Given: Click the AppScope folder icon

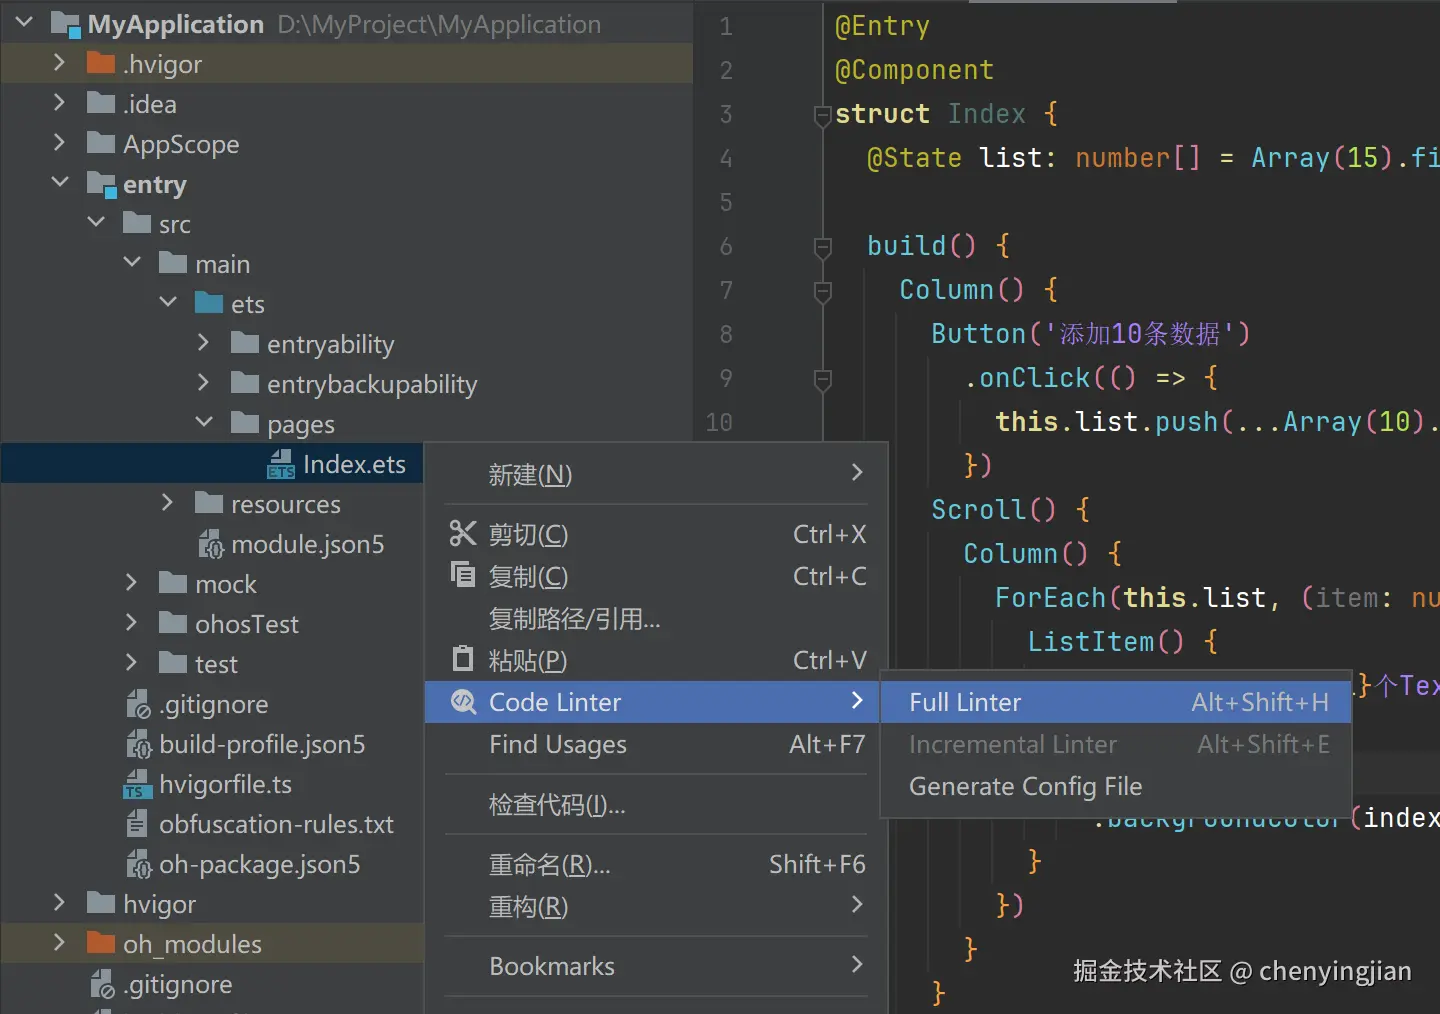Looking at the screenshot, I should (101, 144).
